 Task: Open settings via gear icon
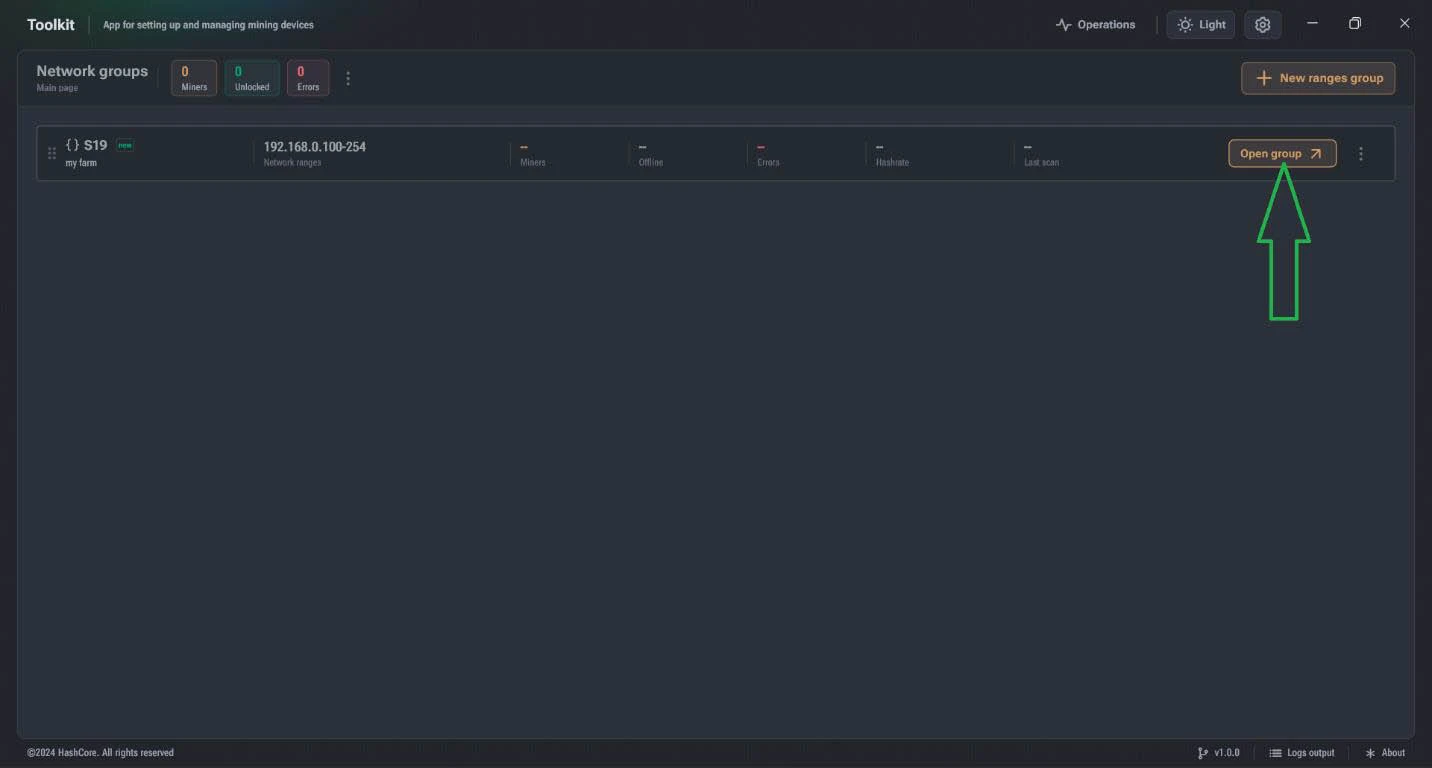coord(1262,25)
